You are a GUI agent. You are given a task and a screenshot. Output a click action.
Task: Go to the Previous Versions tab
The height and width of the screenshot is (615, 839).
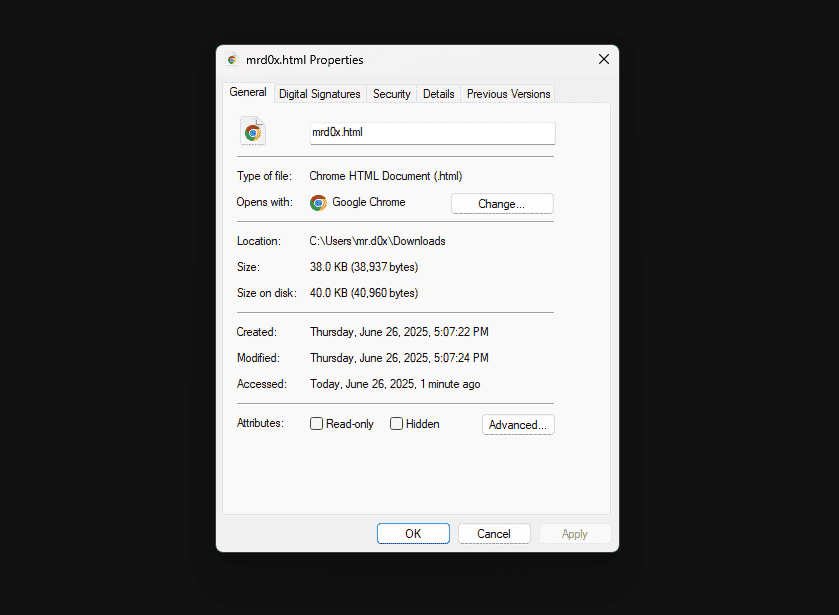click(x=508, y=94)
